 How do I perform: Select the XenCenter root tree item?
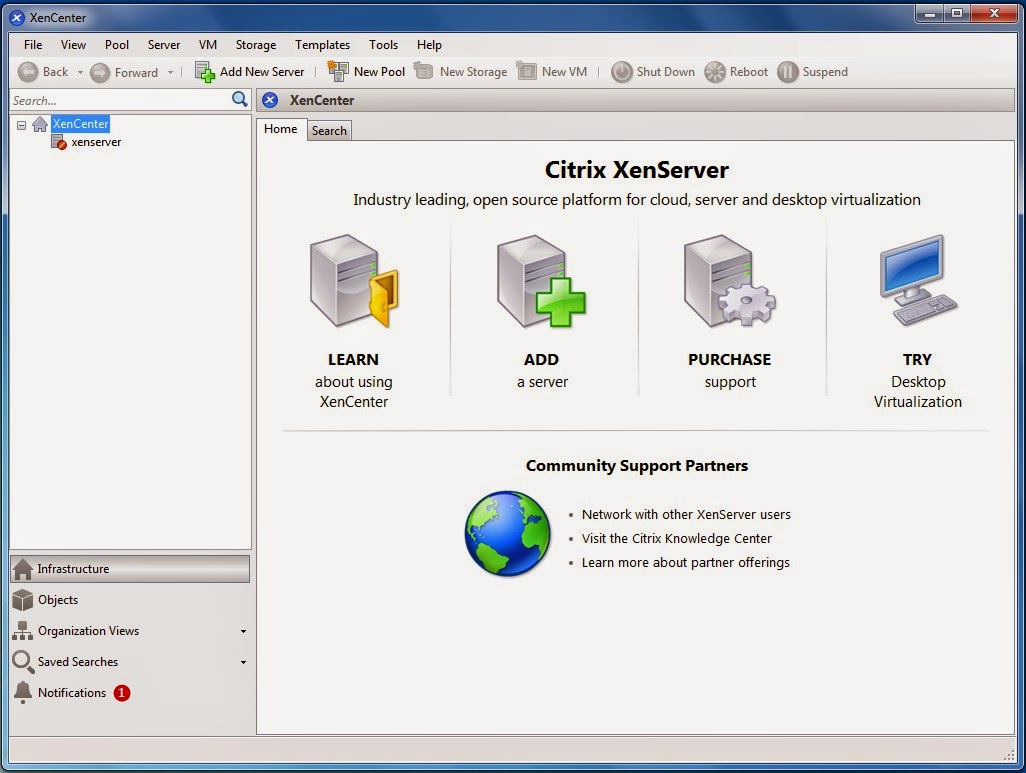tap(80, 124)
